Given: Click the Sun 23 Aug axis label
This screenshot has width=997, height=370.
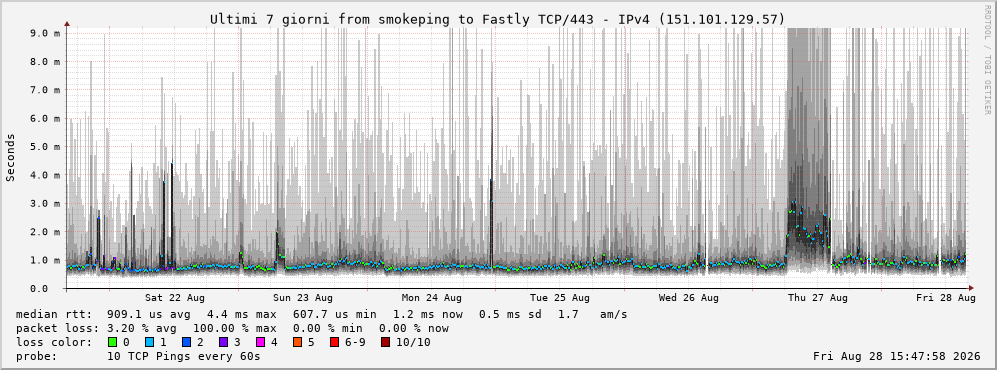Looking at the screenshot, I should [x=303, y=298].
